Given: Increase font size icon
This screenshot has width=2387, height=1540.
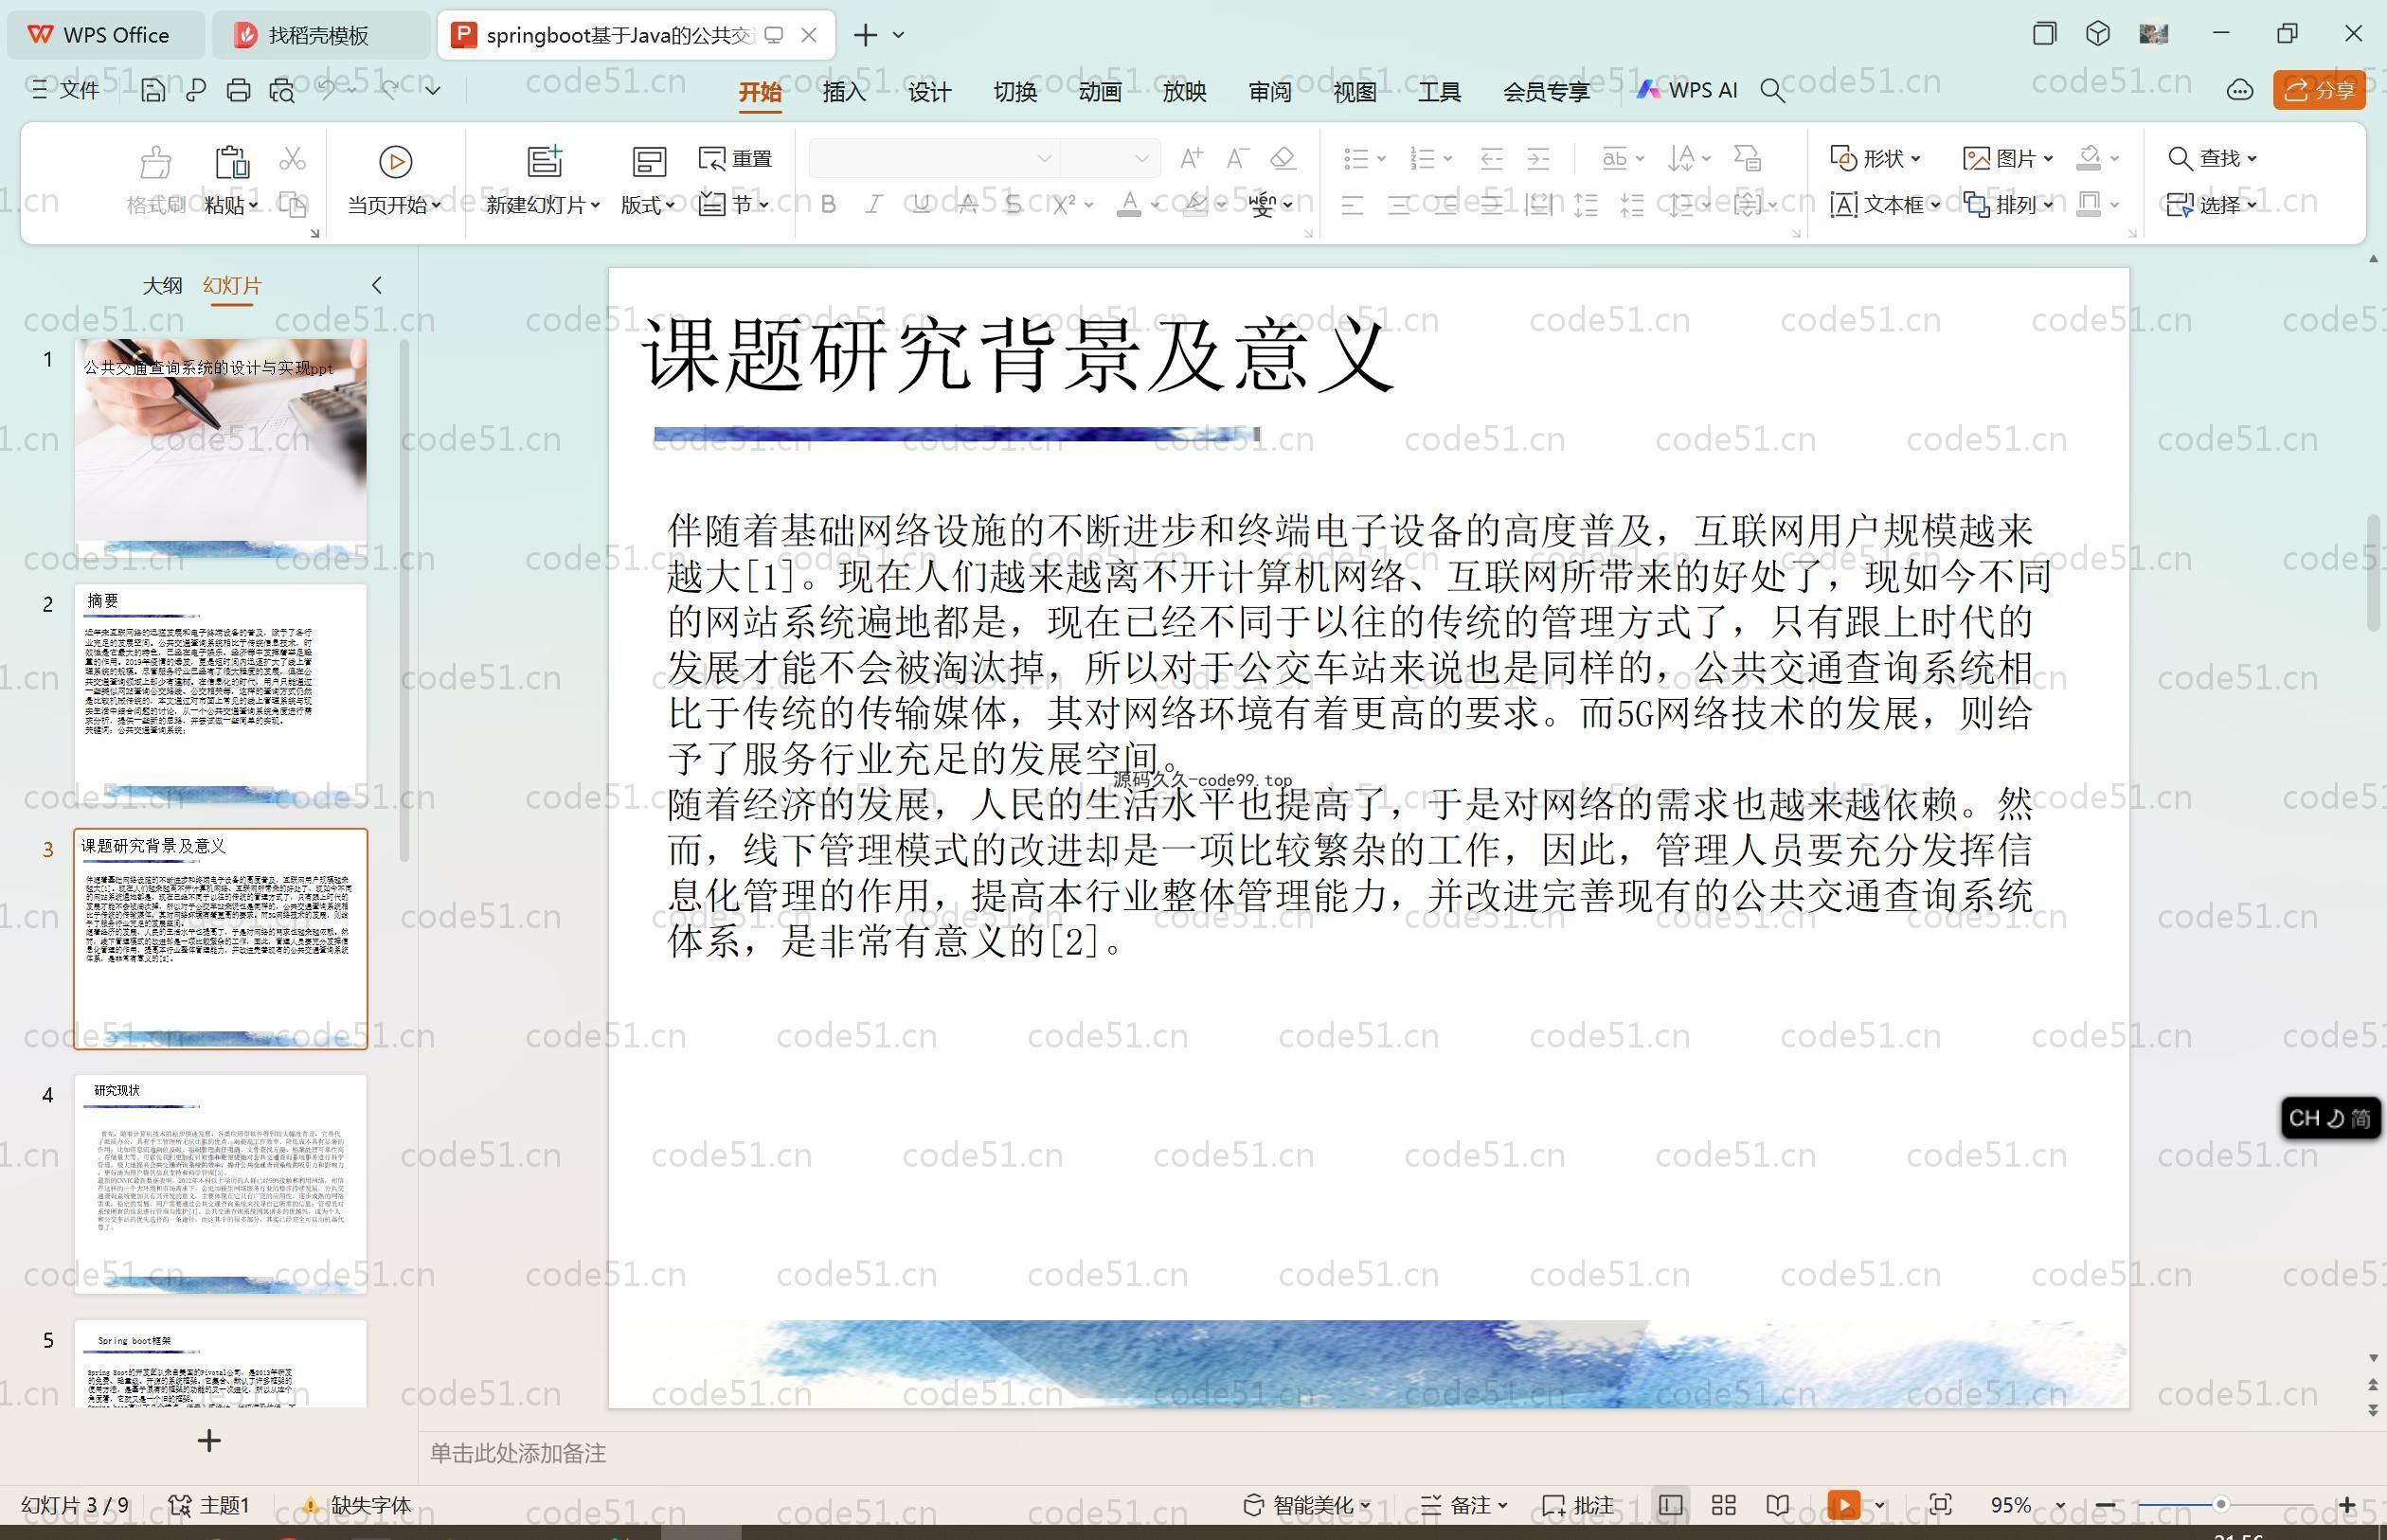Looking at the screenshot, I should (1191, 158).
